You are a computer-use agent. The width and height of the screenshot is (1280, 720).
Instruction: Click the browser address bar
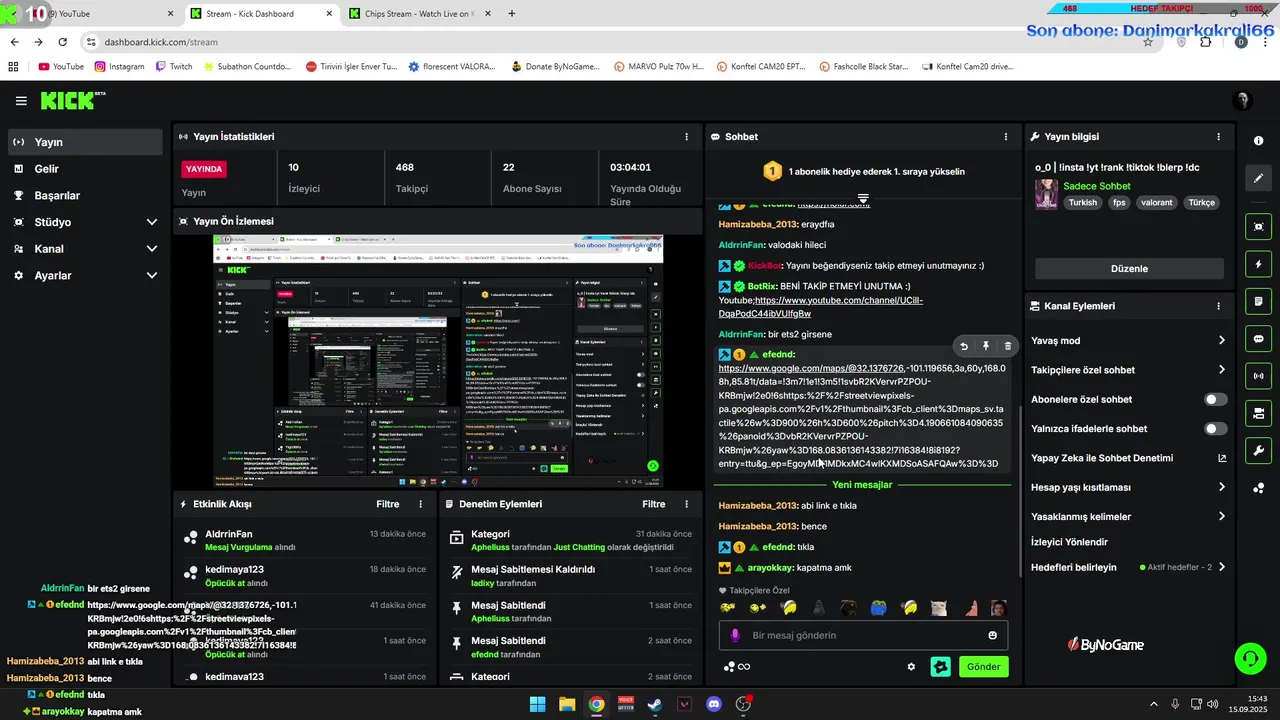click(610, 42)
